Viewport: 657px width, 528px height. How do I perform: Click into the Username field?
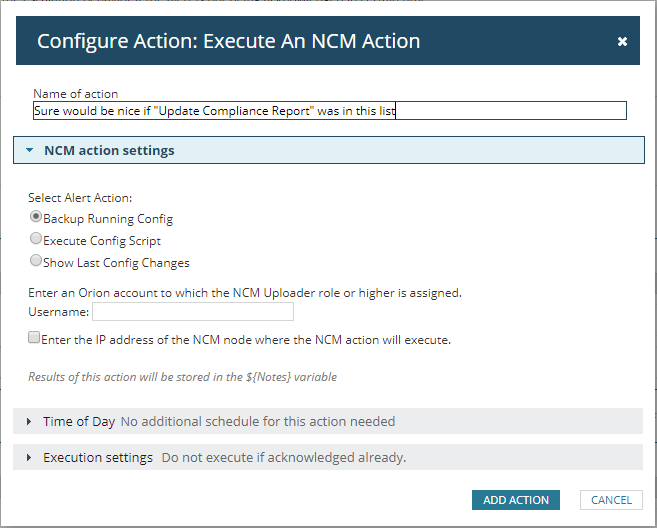point(192,312)
